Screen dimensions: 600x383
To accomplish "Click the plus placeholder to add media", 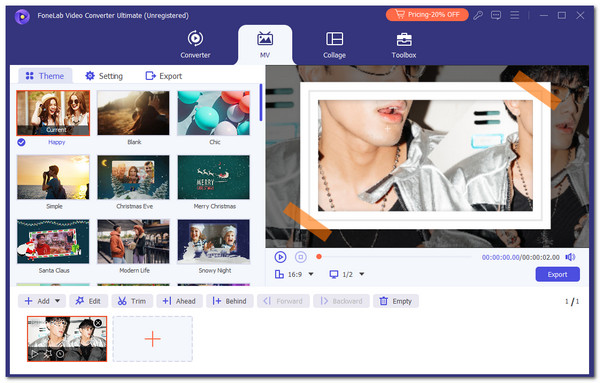I will click(x=152, y=339).
